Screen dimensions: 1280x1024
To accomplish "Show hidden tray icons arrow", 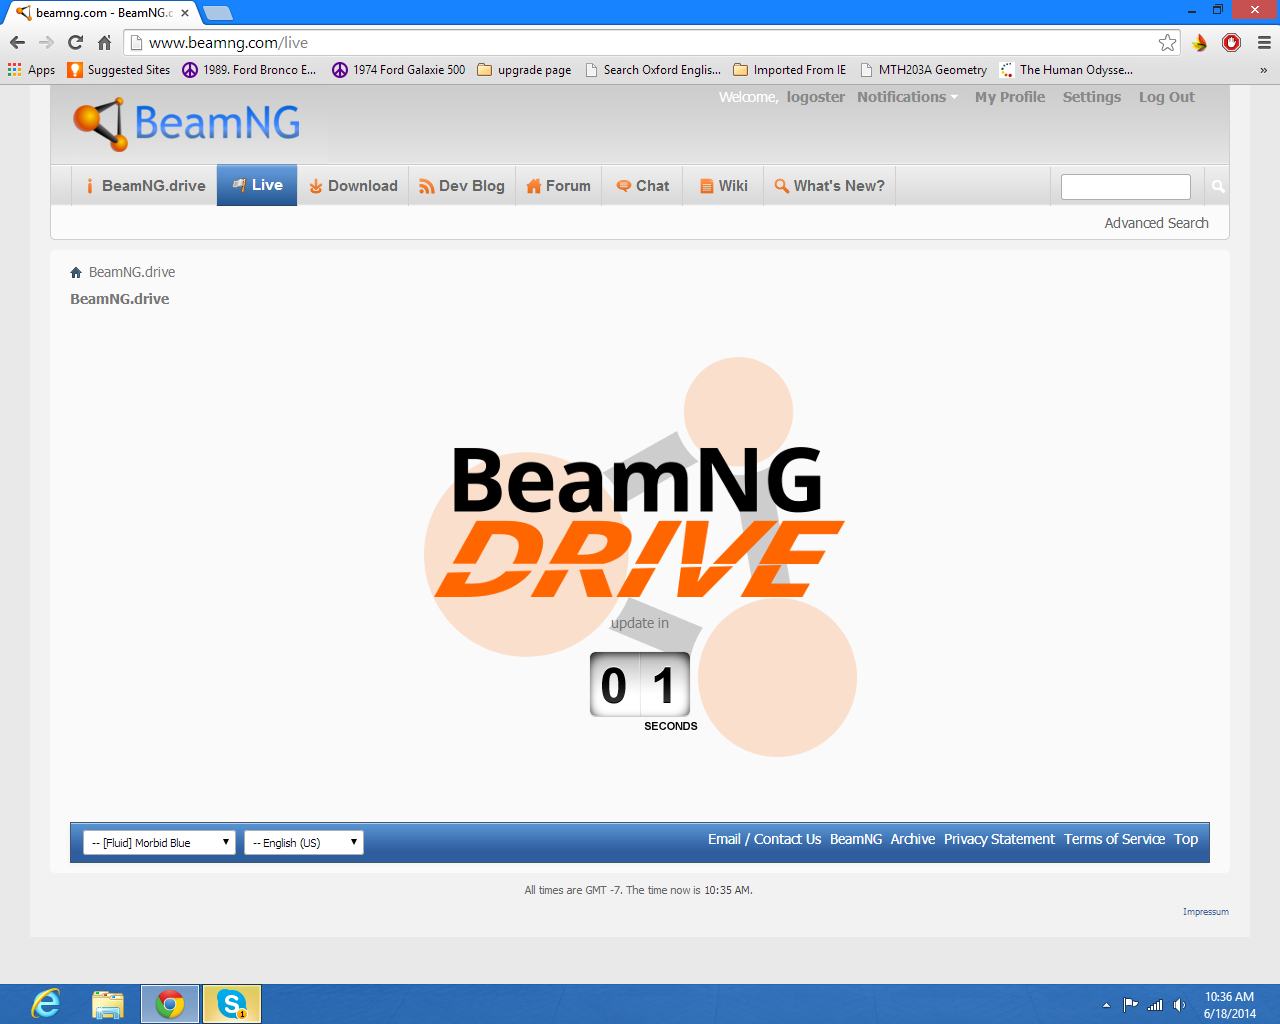I will [x=1106, y=1005].
